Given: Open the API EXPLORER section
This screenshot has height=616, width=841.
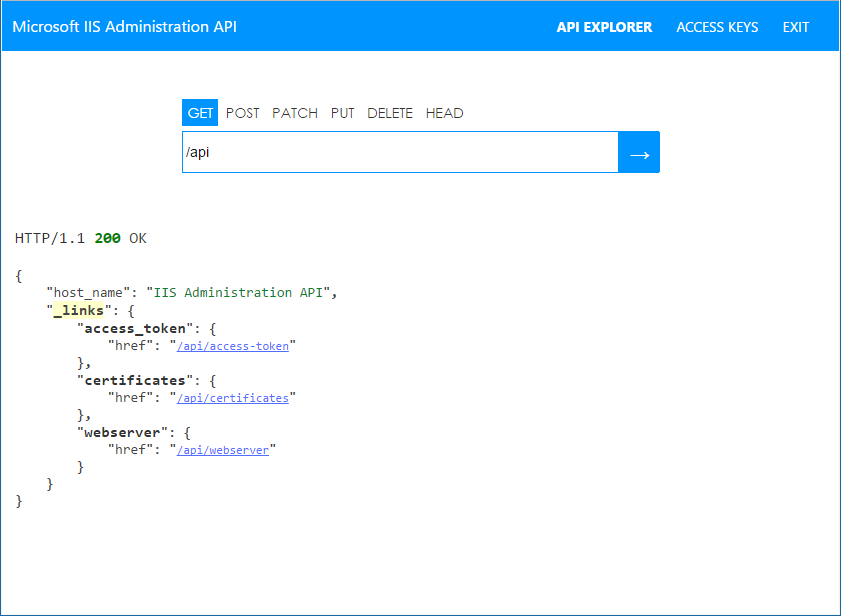Looking at the screenshot, I should coord(604,27).
